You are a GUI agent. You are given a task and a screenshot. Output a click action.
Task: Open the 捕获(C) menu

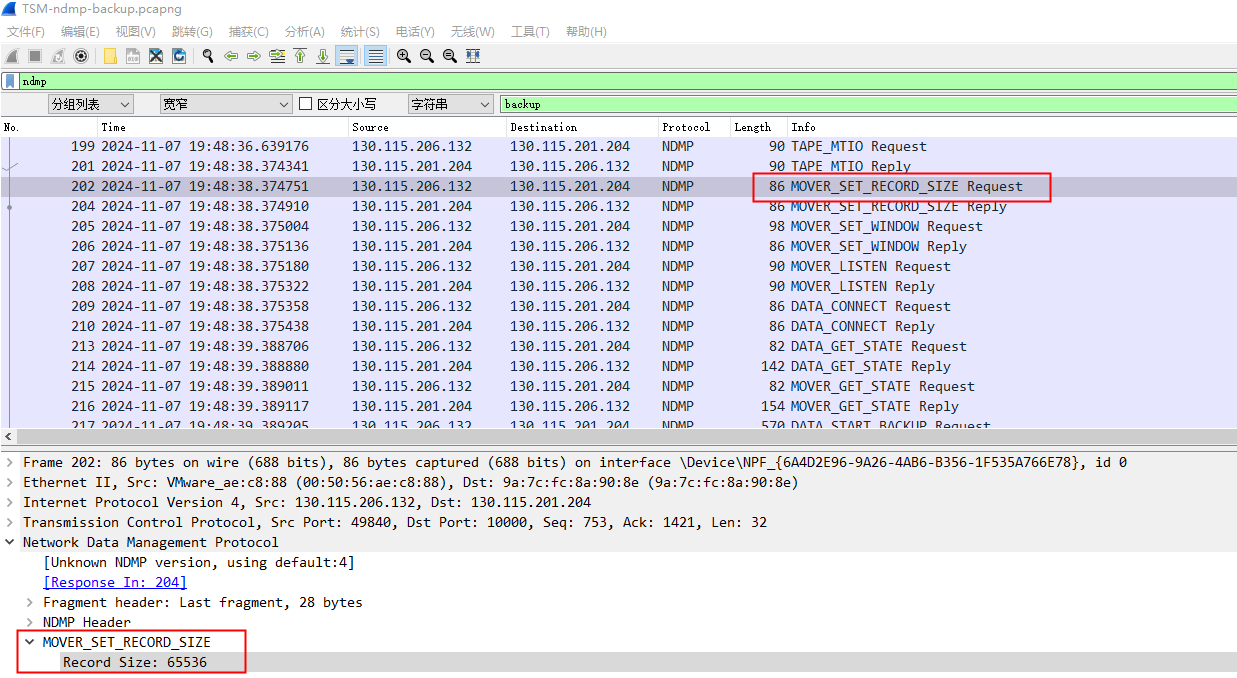[x=248, y=32]
